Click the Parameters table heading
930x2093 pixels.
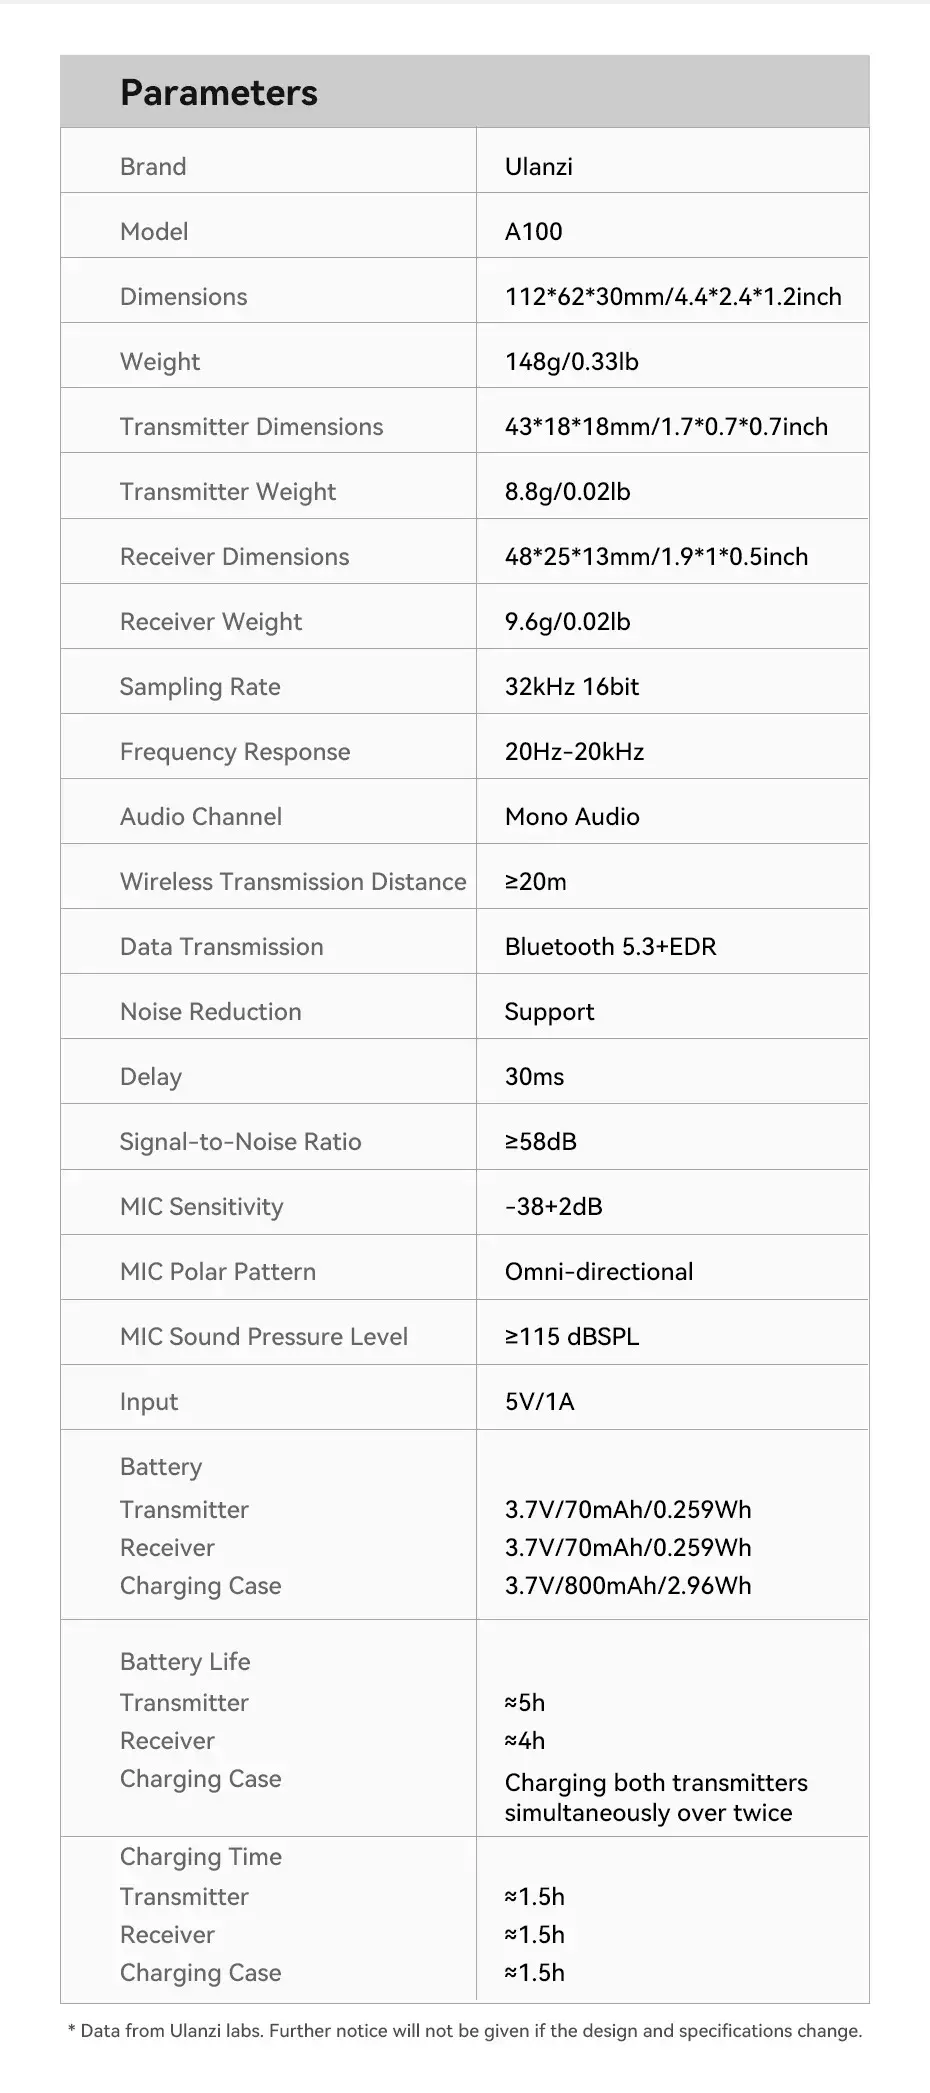tap(219, 93)
